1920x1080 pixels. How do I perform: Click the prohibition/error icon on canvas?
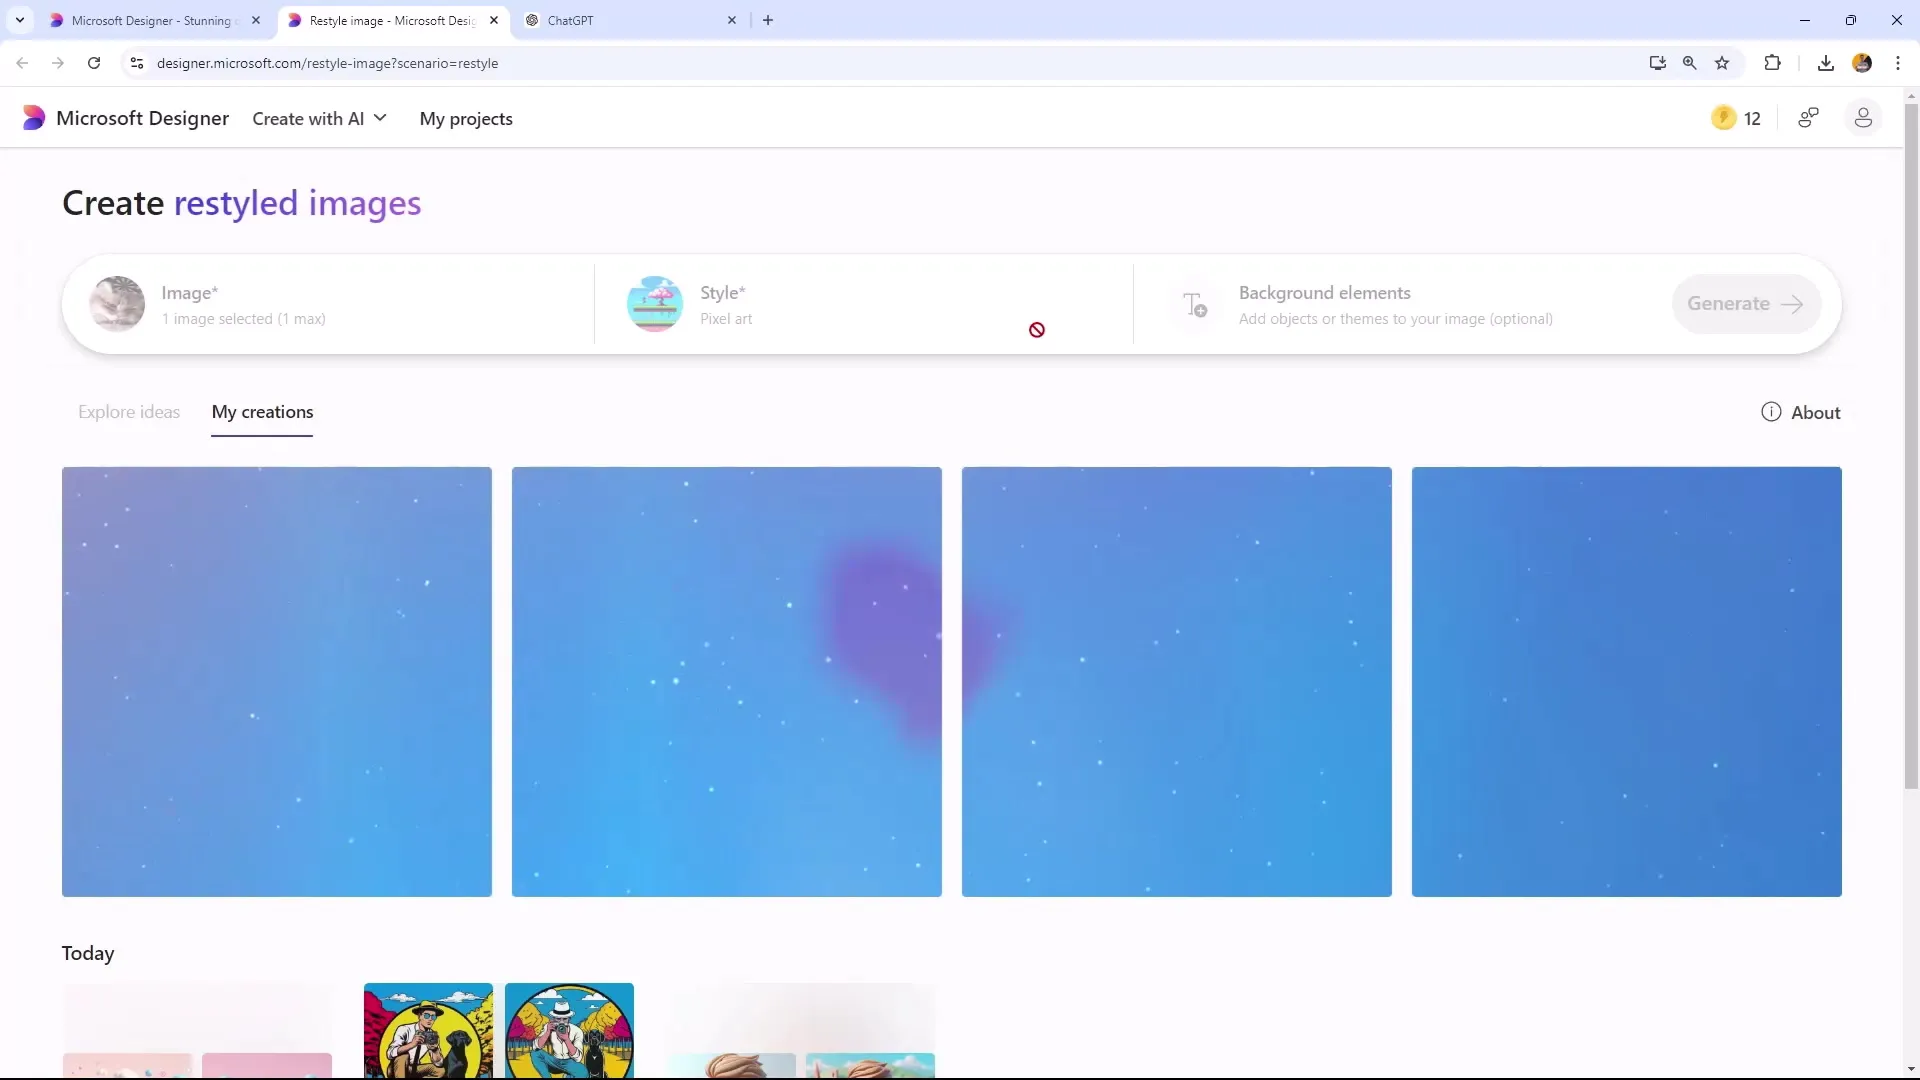click(x=1038, y=330)
